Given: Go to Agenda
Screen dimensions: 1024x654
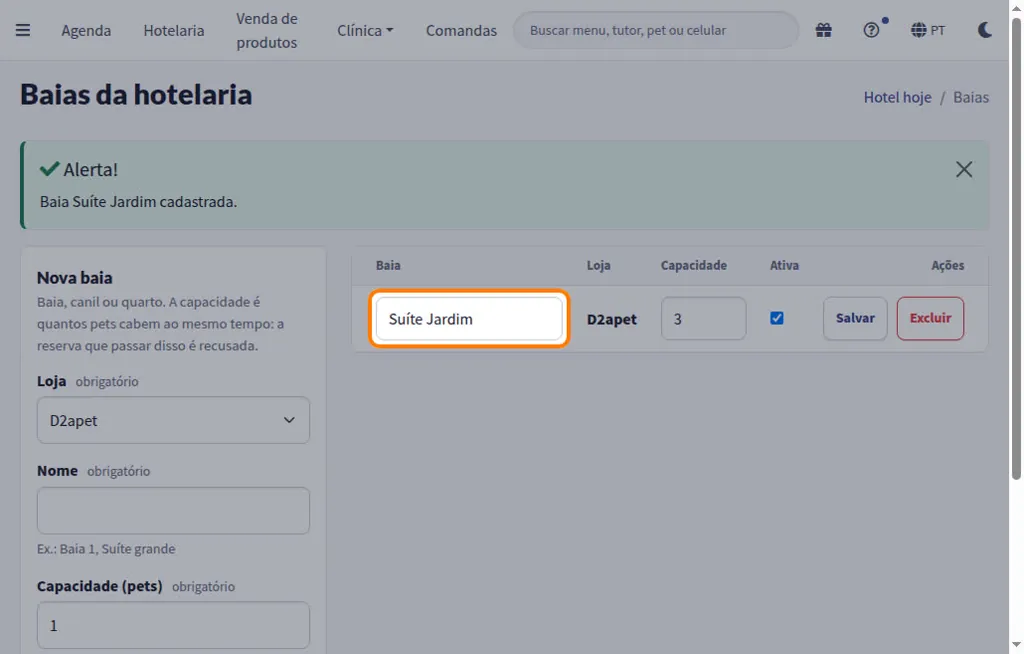Looking at the screenshot, I should click(x=86, y=31).
